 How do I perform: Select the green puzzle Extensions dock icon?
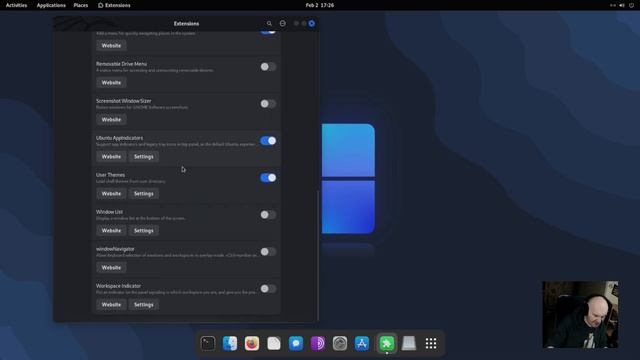click(387, 343)
